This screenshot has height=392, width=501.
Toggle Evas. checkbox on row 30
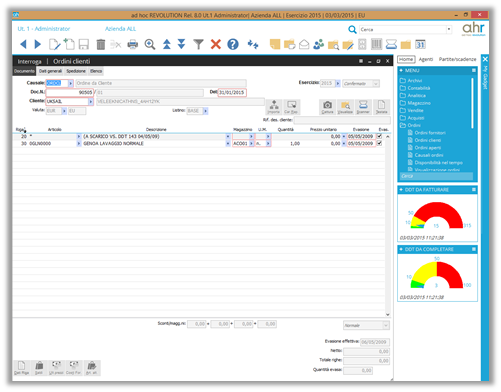(379, 143)
